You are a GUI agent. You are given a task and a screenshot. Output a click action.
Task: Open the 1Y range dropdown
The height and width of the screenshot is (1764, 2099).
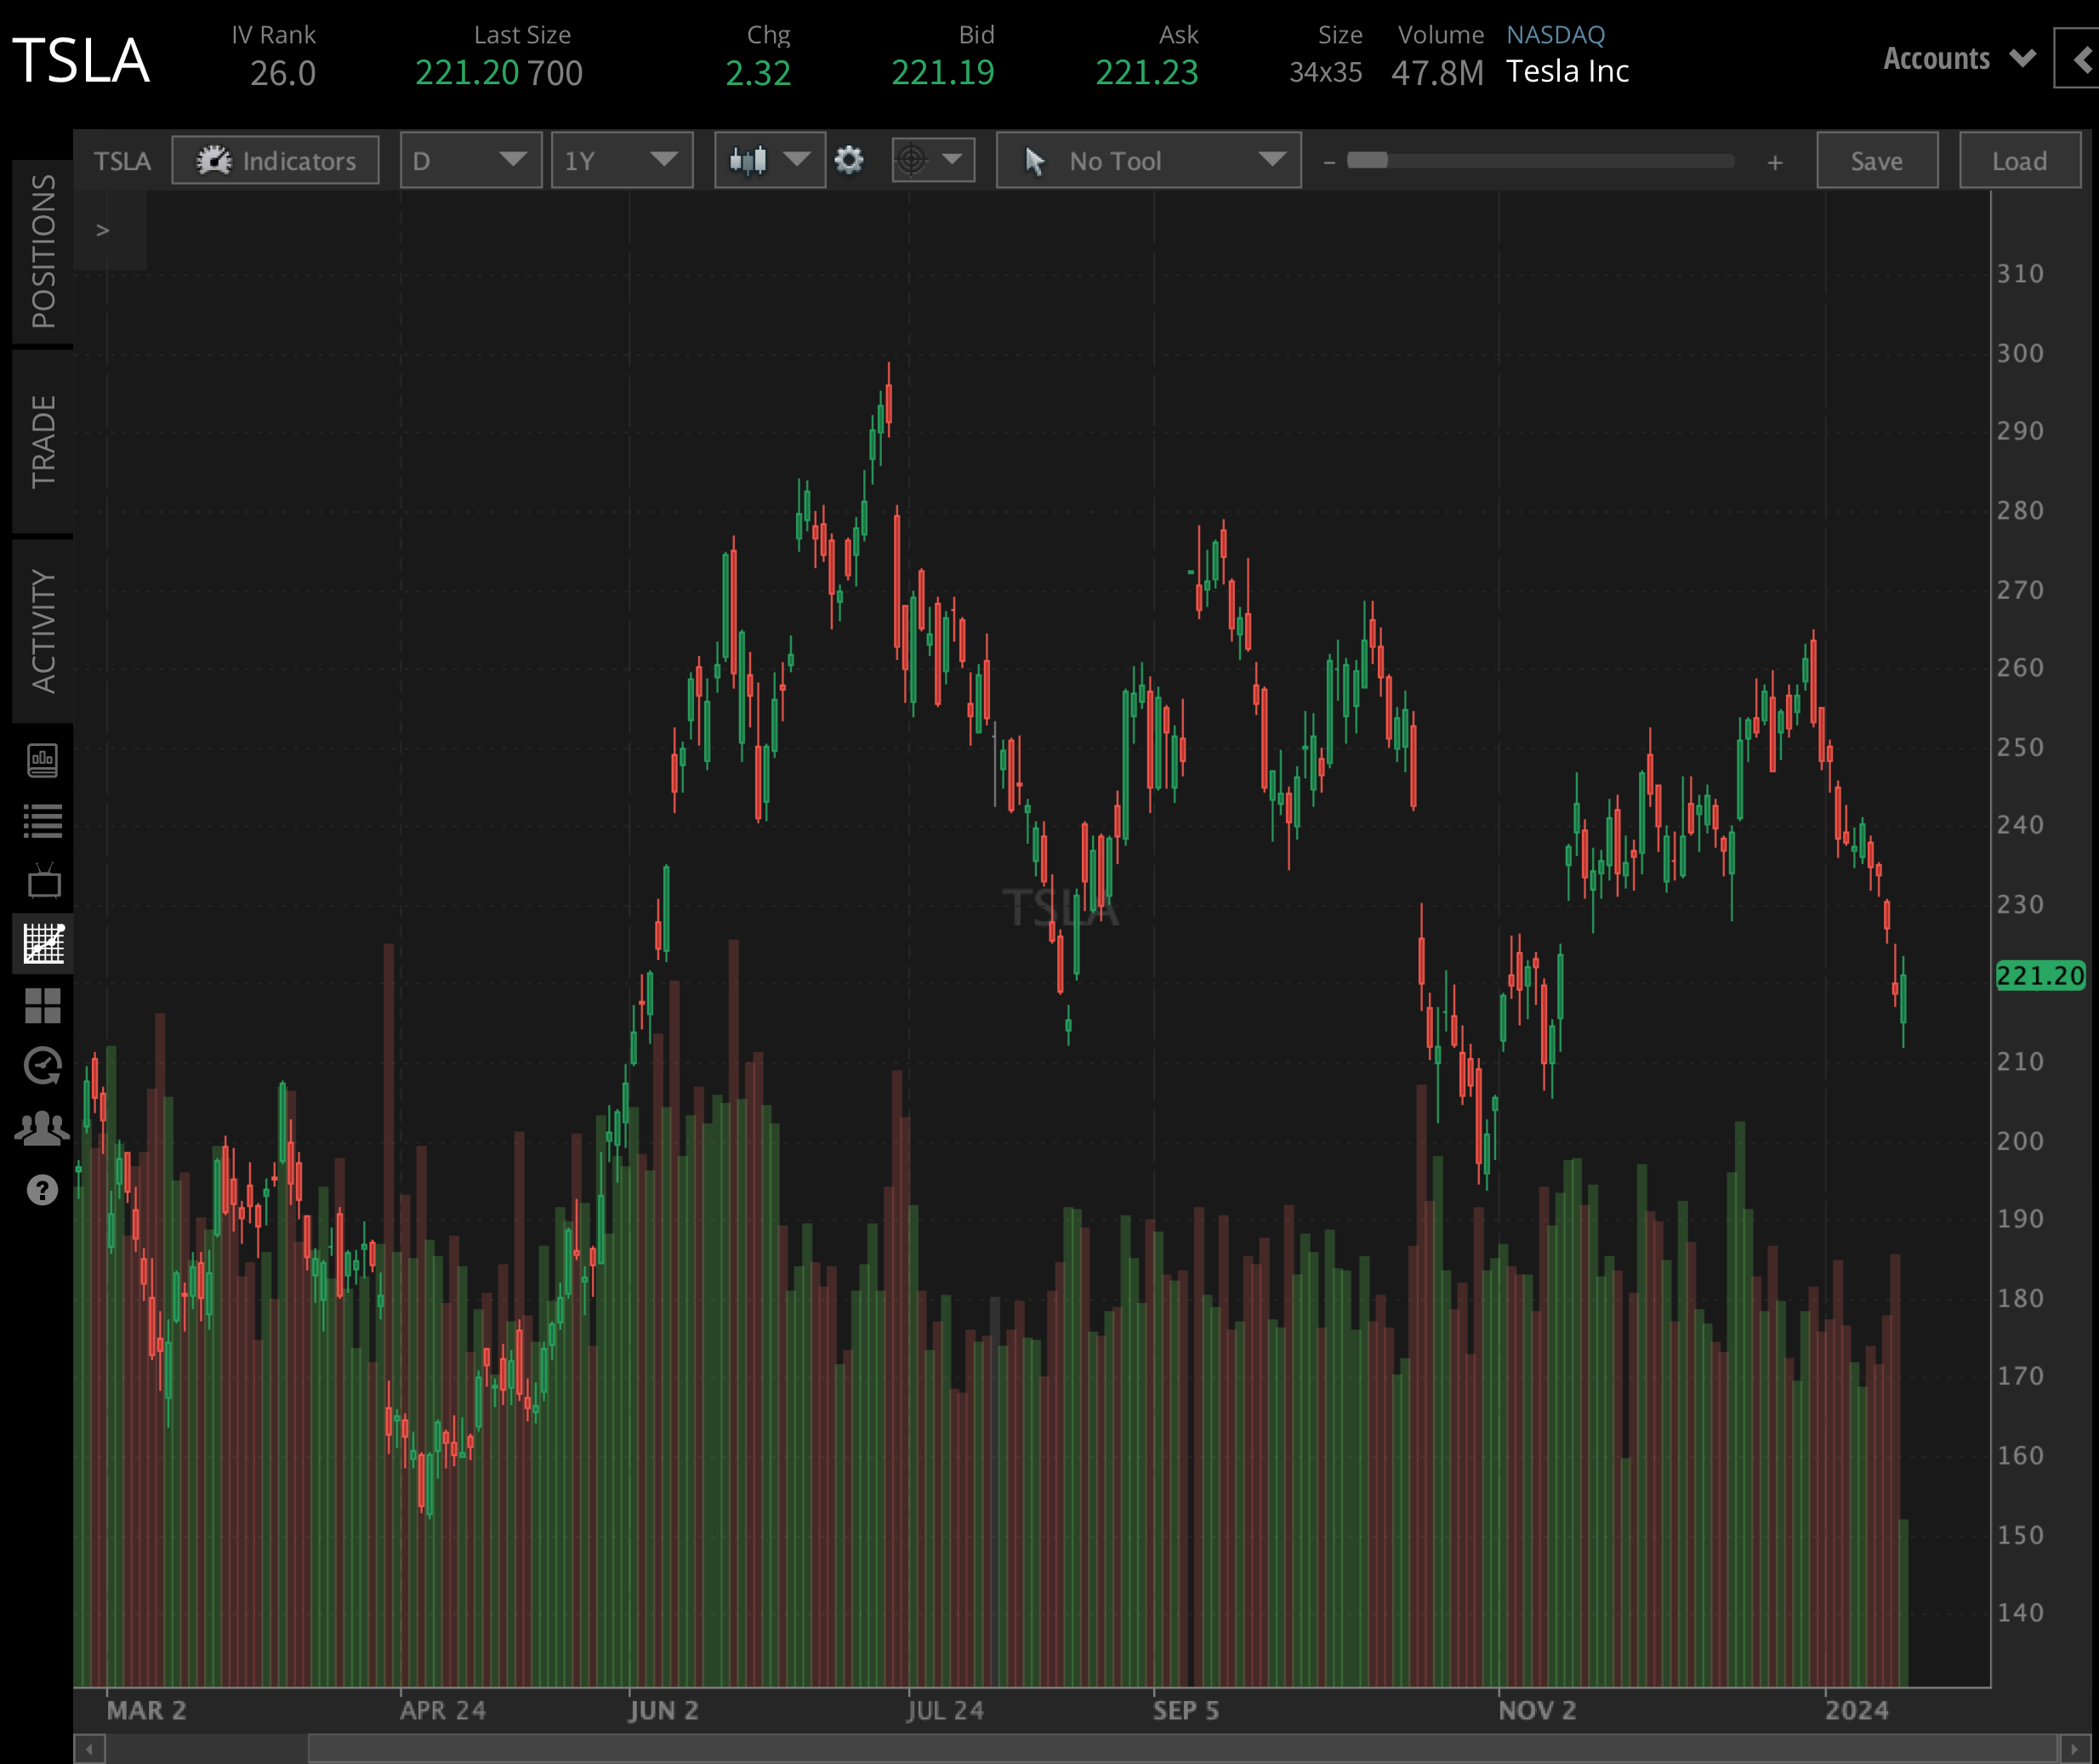pyautogui.click(x=621, y=160)
